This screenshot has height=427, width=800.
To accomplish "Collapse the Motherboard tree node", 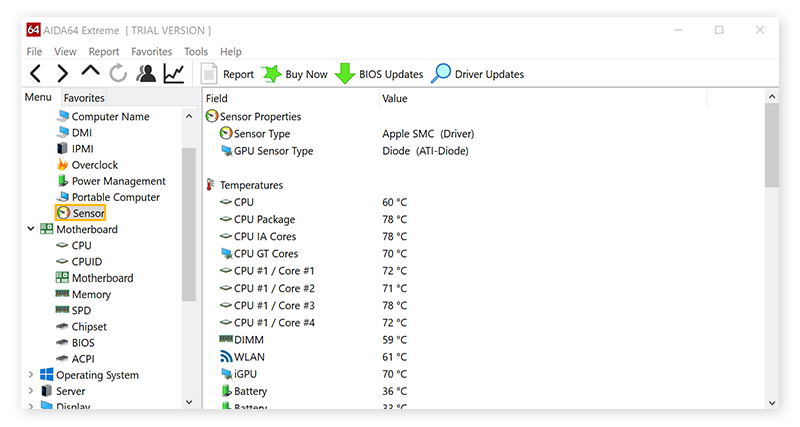I will tap(31, 229).
